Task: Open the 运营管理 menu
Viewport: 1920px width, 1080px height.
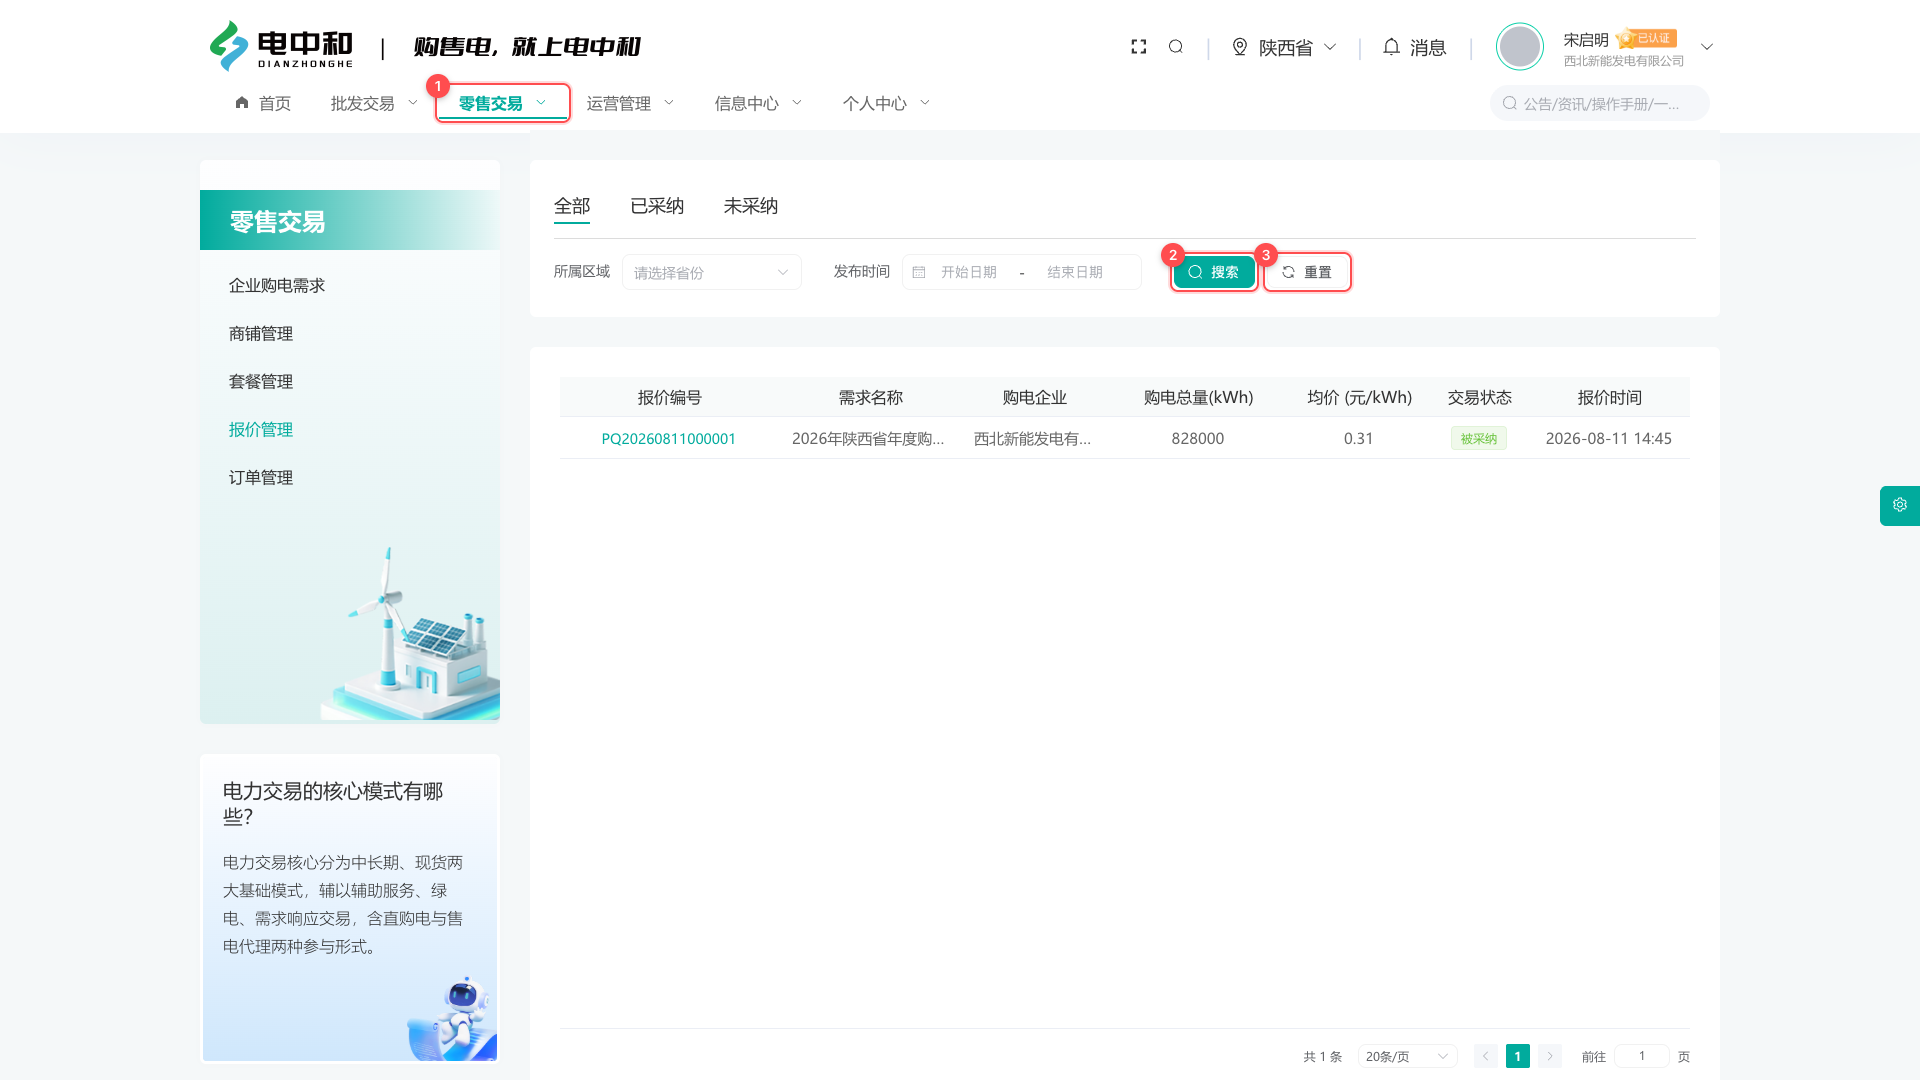Action: click(x=630, y=103)
